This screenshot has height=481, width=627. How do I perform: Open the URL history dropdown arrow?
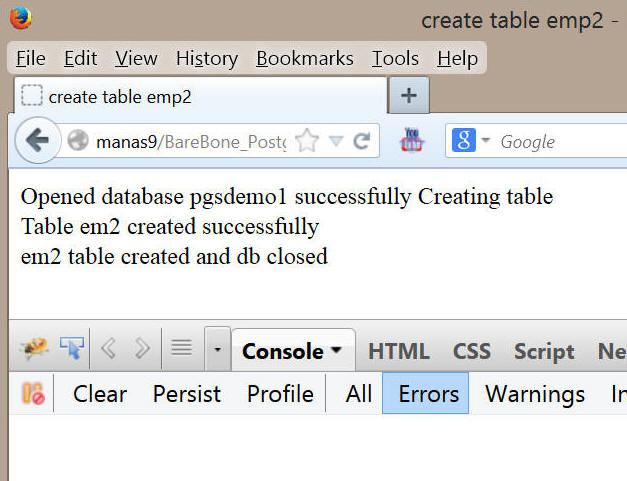336,141
